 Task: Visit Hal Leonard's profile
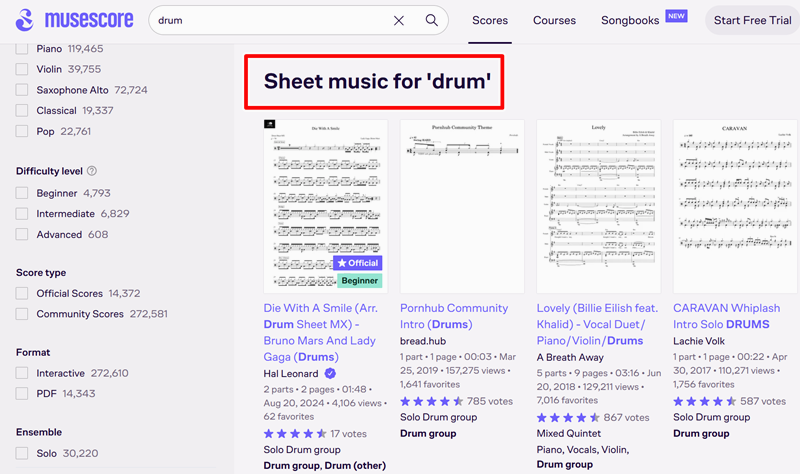point(291,373)
